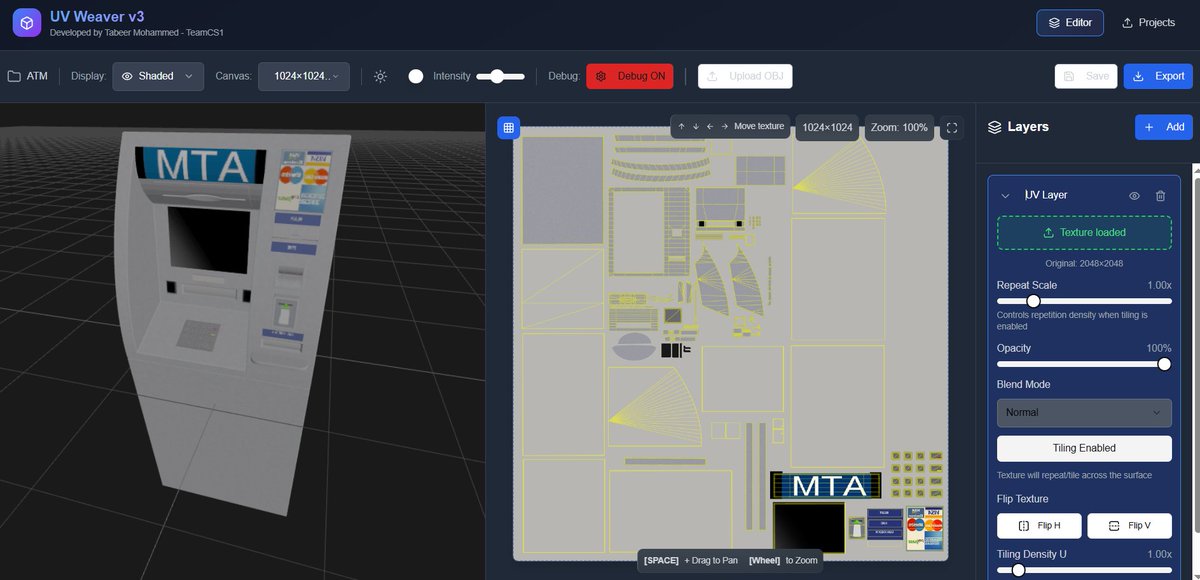Open the Shaded display mode dropdown
Image resolution: width=1200 pixels, height=580 pixels.
tap(158, 75)
